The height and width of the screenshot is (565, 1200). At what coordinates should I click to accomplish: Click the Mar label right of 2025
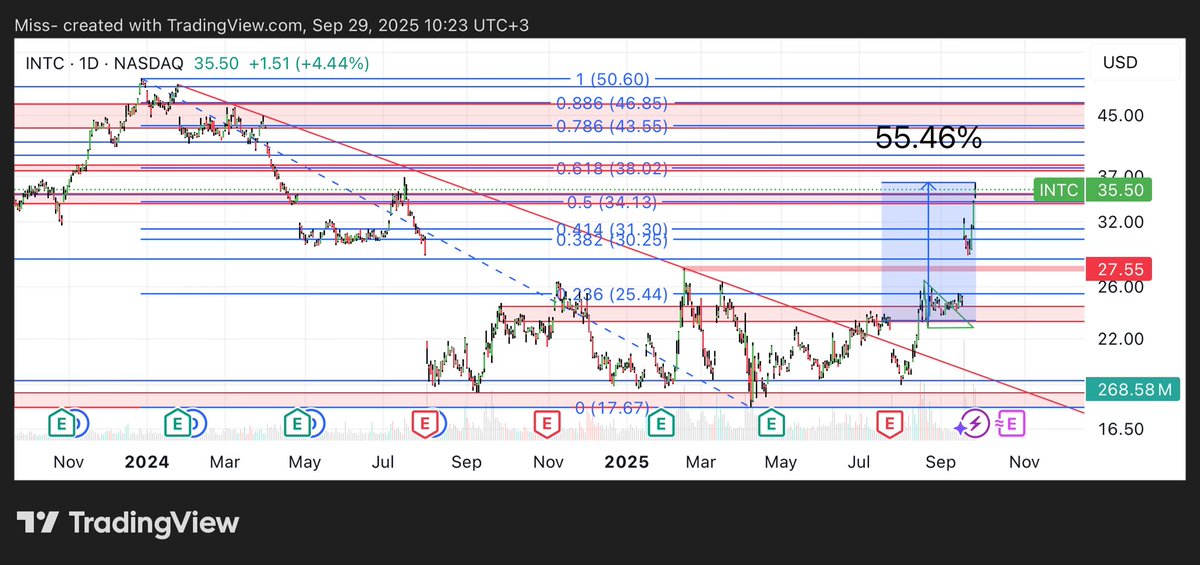700,462
